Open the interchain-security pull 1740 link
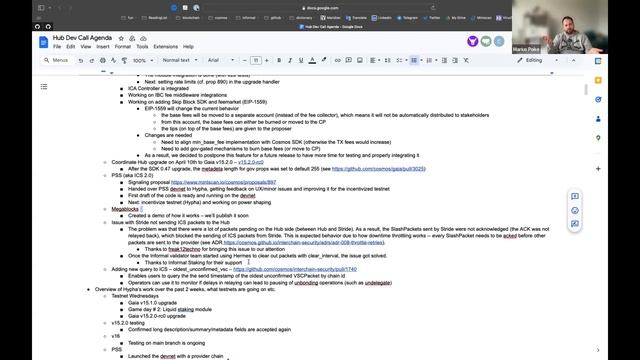 pos(295,269)
